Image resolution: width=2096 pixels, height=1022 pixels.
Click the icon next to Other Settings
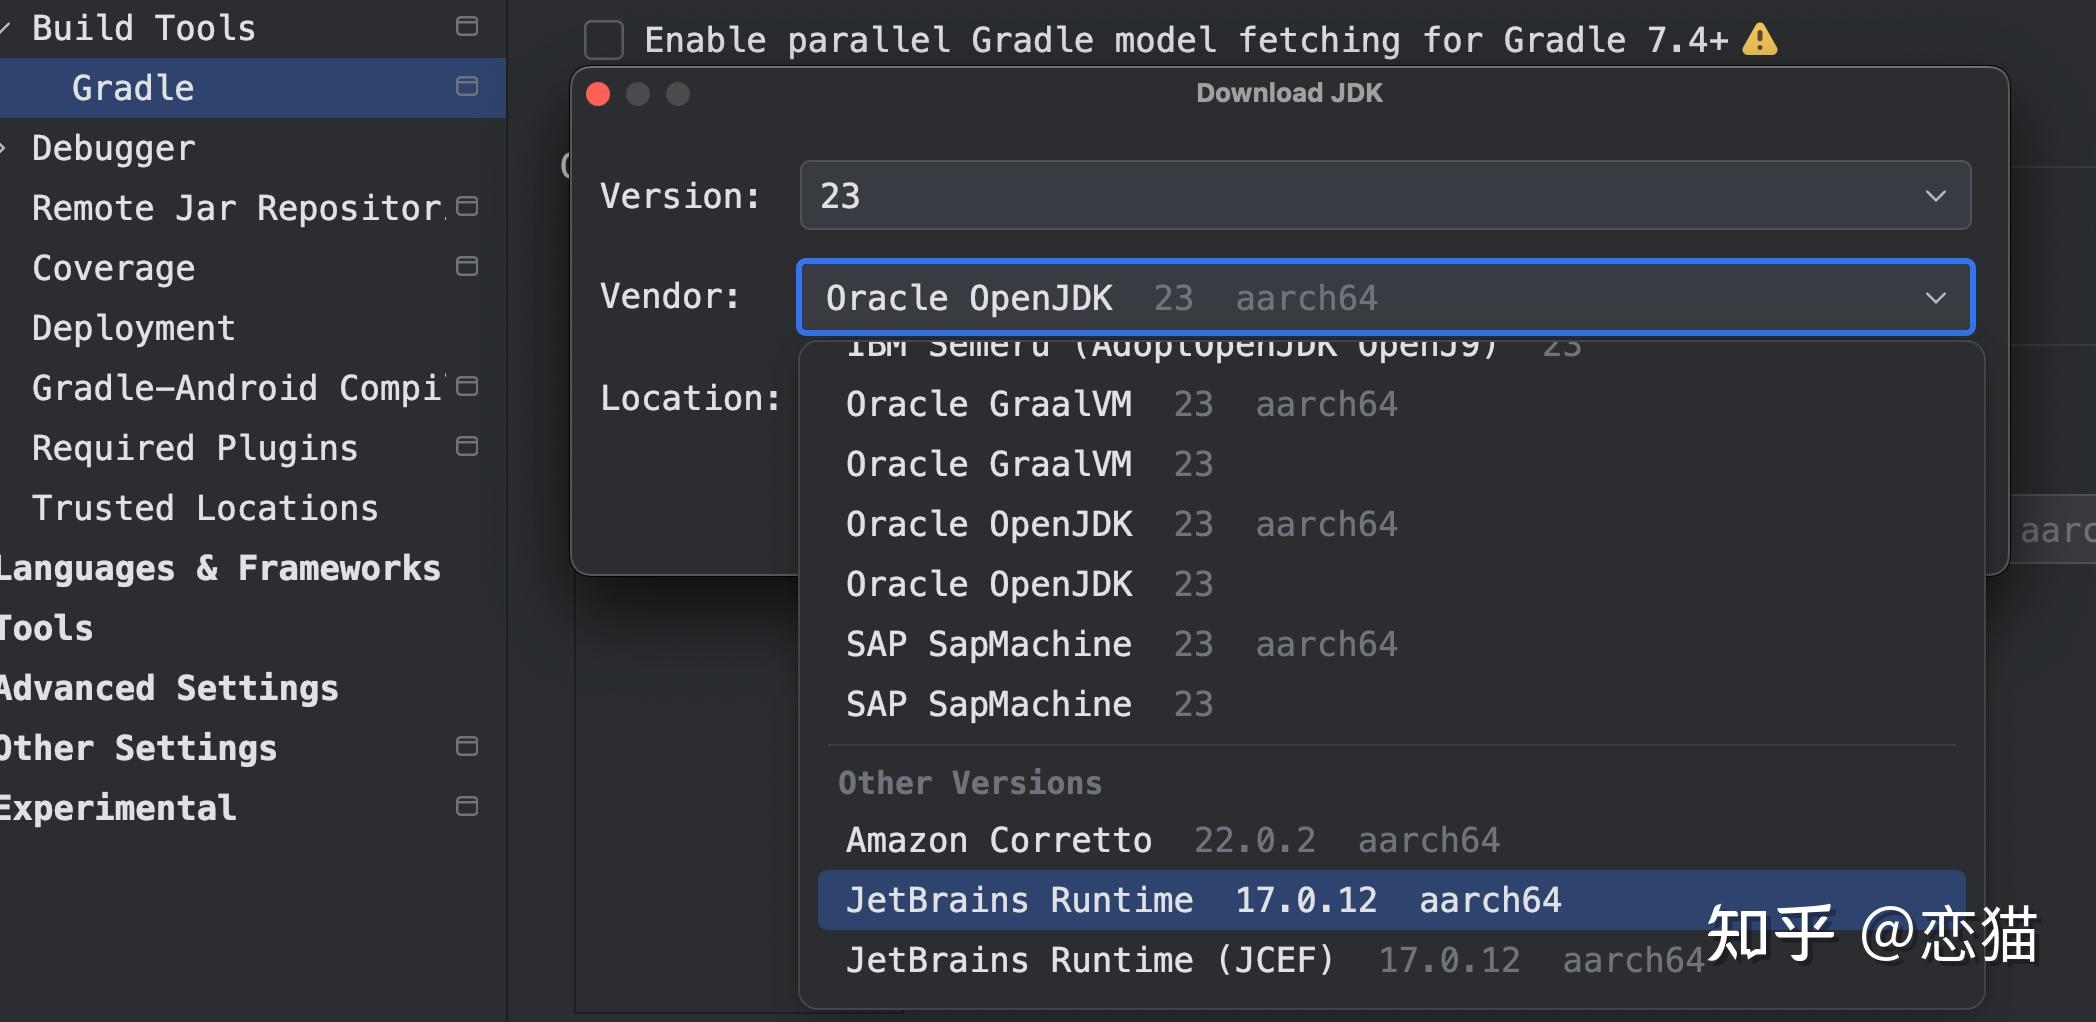(466, 746)
